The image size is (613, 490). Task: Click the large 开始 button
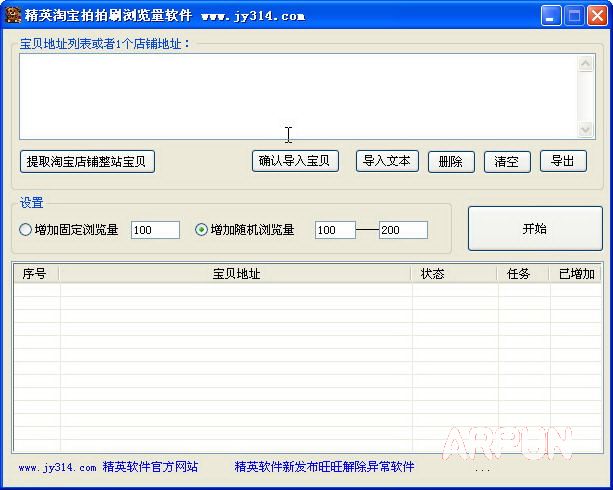(x=535, y=228)
